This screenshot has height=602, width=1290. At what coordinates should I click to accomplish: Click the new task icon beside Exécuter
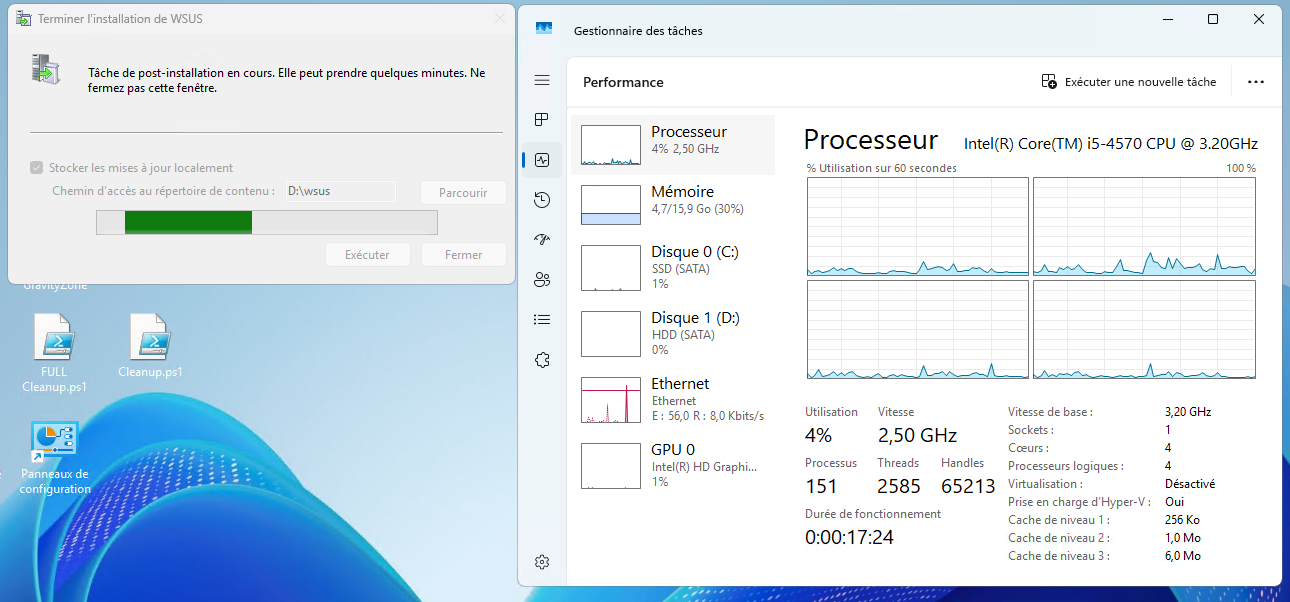pyautogui.click(x=1049, y=82)
